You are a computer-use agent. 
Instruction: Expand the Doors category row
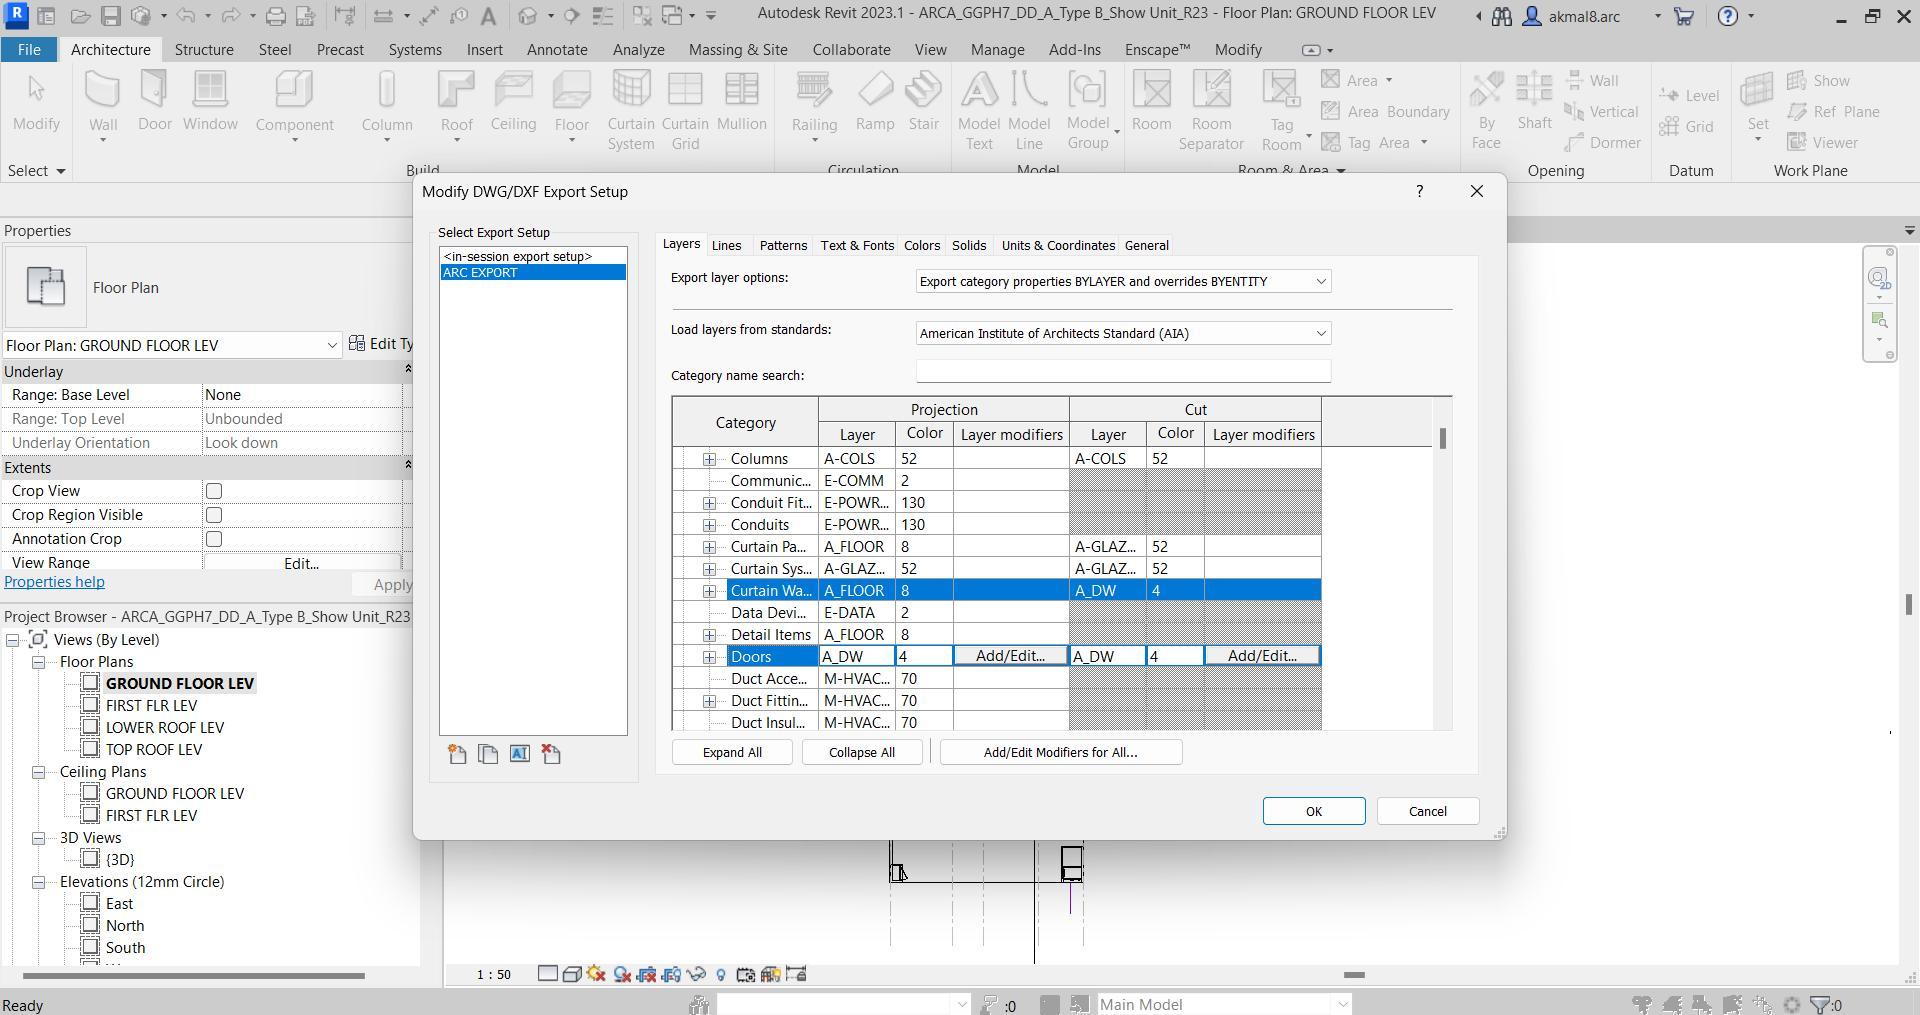point(709,657)
